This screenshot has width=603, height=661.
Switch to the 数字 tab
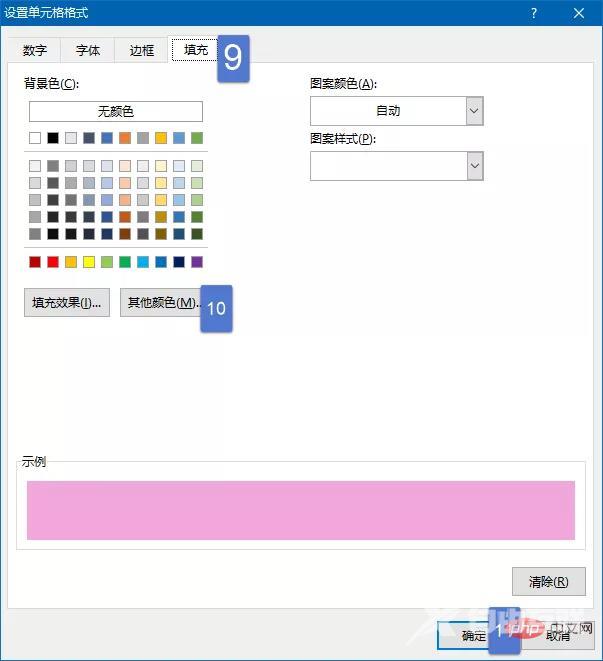click(x=35, y=50)
